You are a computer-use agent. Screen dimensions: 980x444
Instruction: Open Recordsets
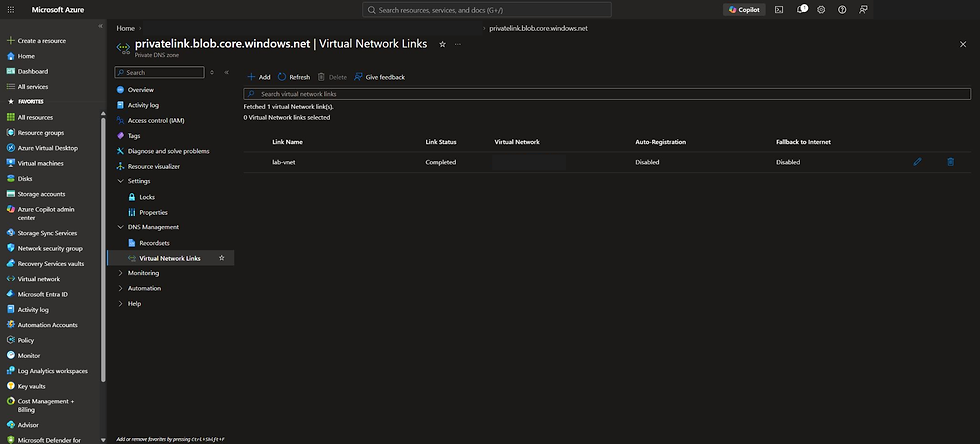click(x=149, y=243)
